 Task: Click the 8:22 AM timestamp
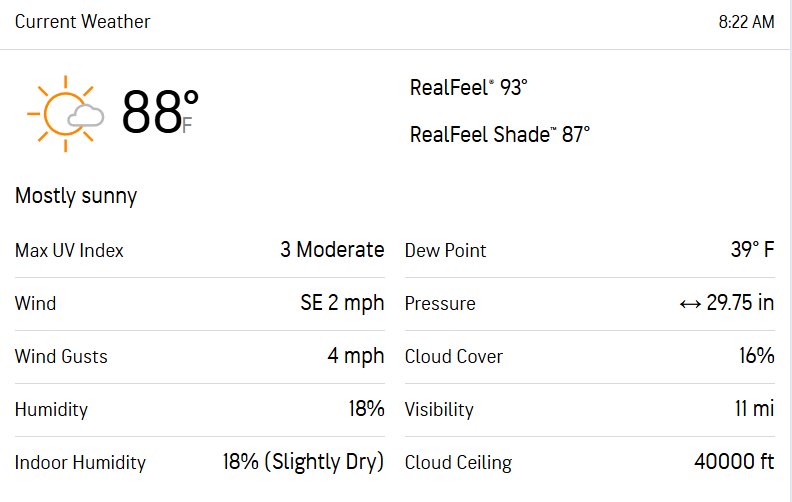pyautogui.click(x=746, y=22)
